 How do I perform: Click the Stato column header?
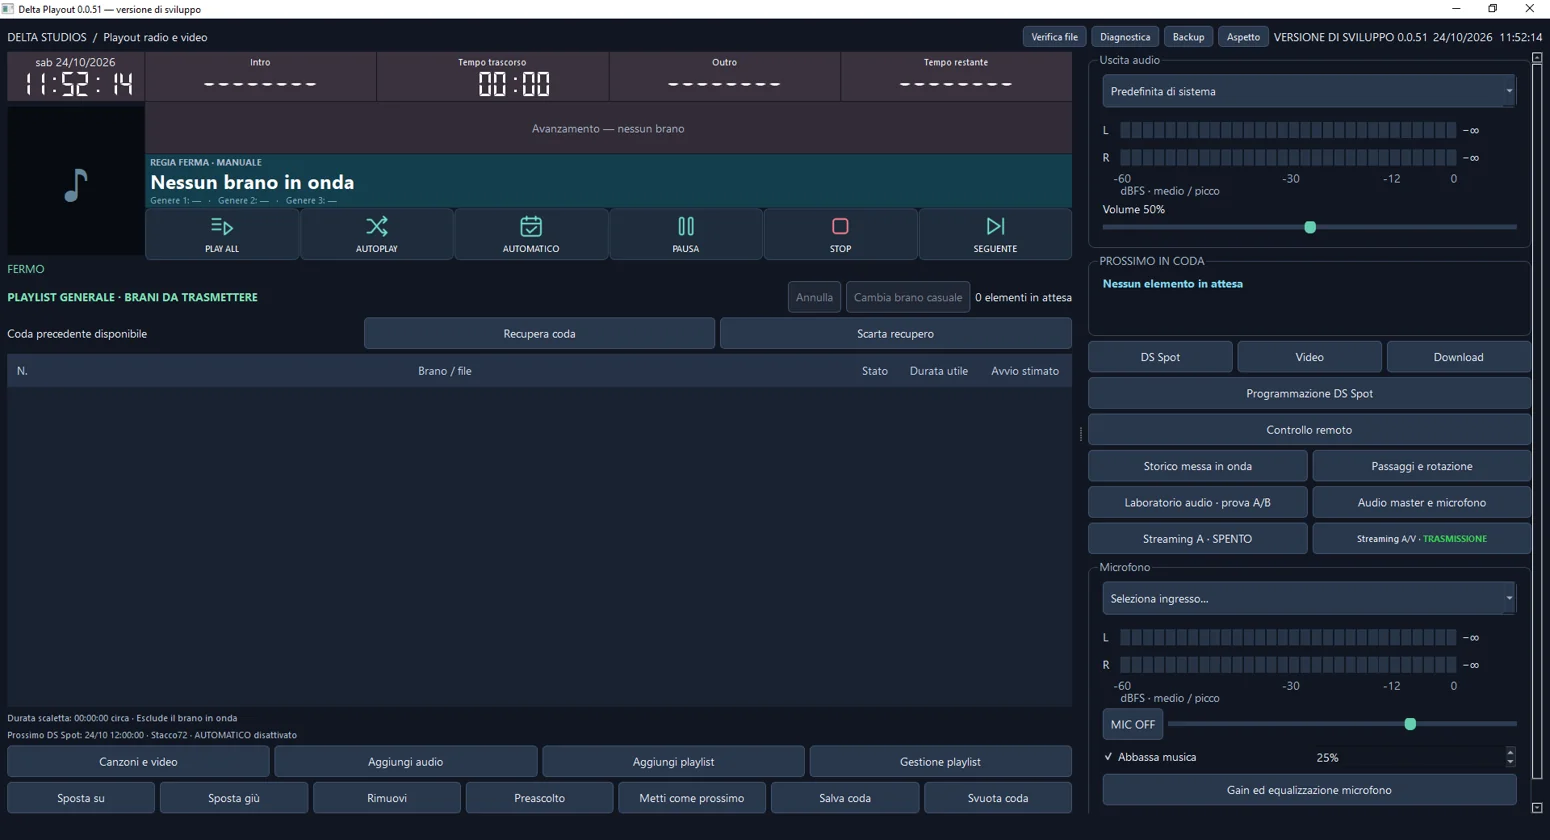pos(875,371)
